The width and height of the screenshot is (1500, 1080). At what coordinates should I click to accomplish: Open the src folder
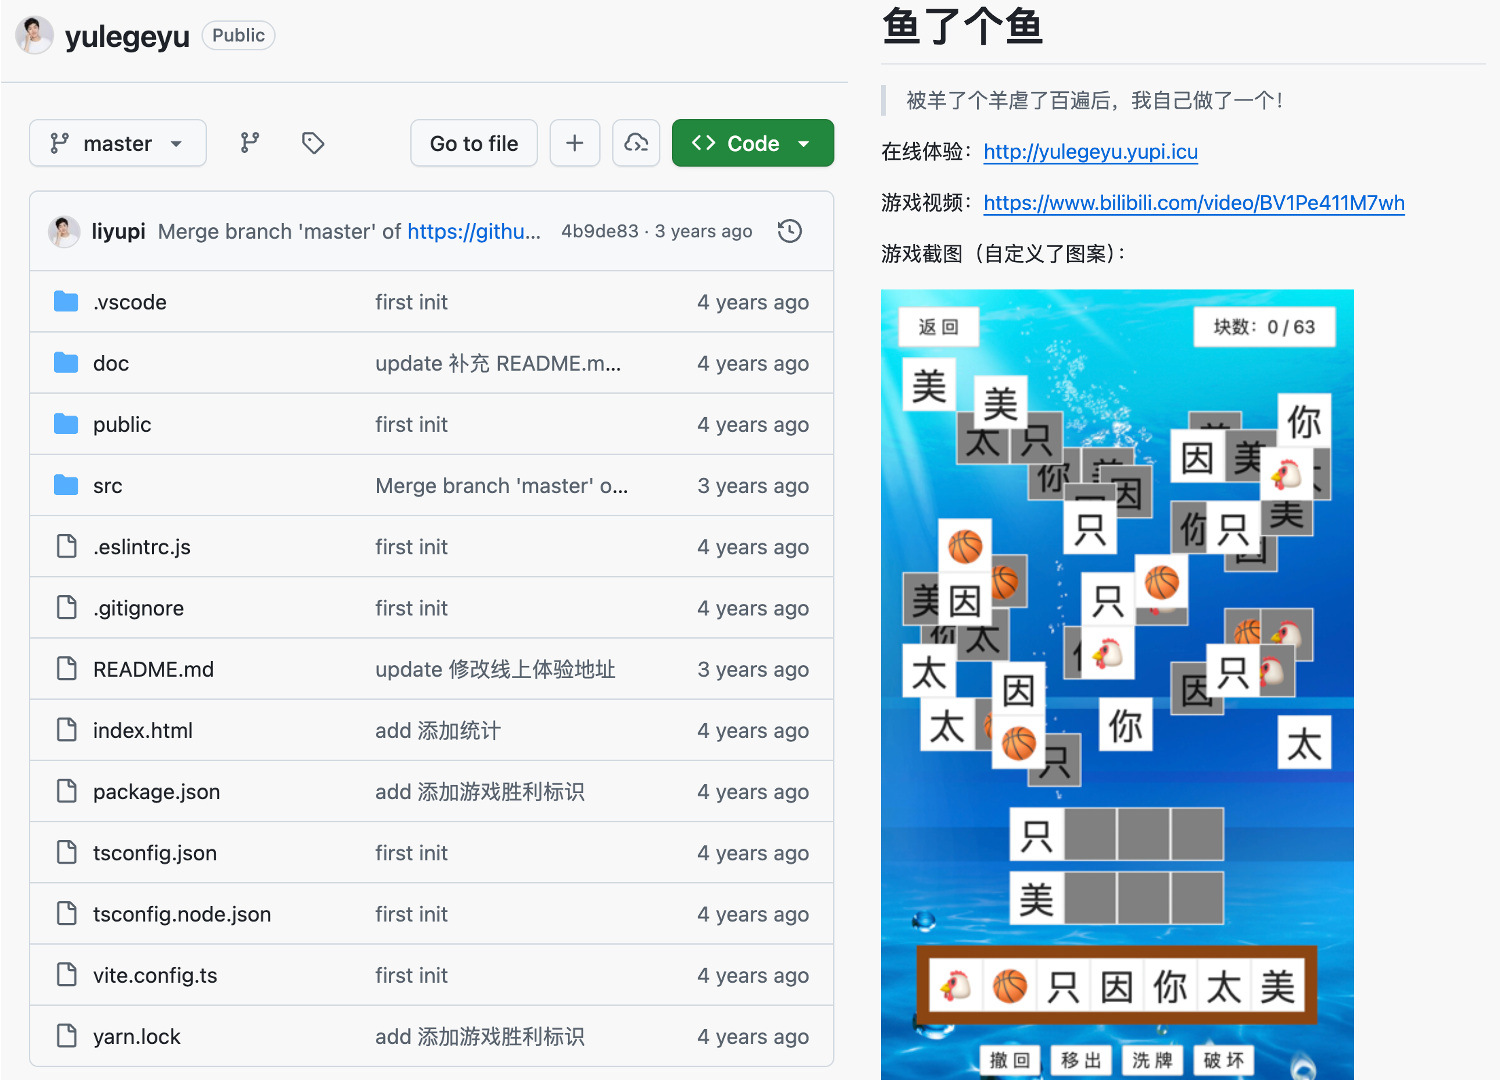tap(108, 486)
